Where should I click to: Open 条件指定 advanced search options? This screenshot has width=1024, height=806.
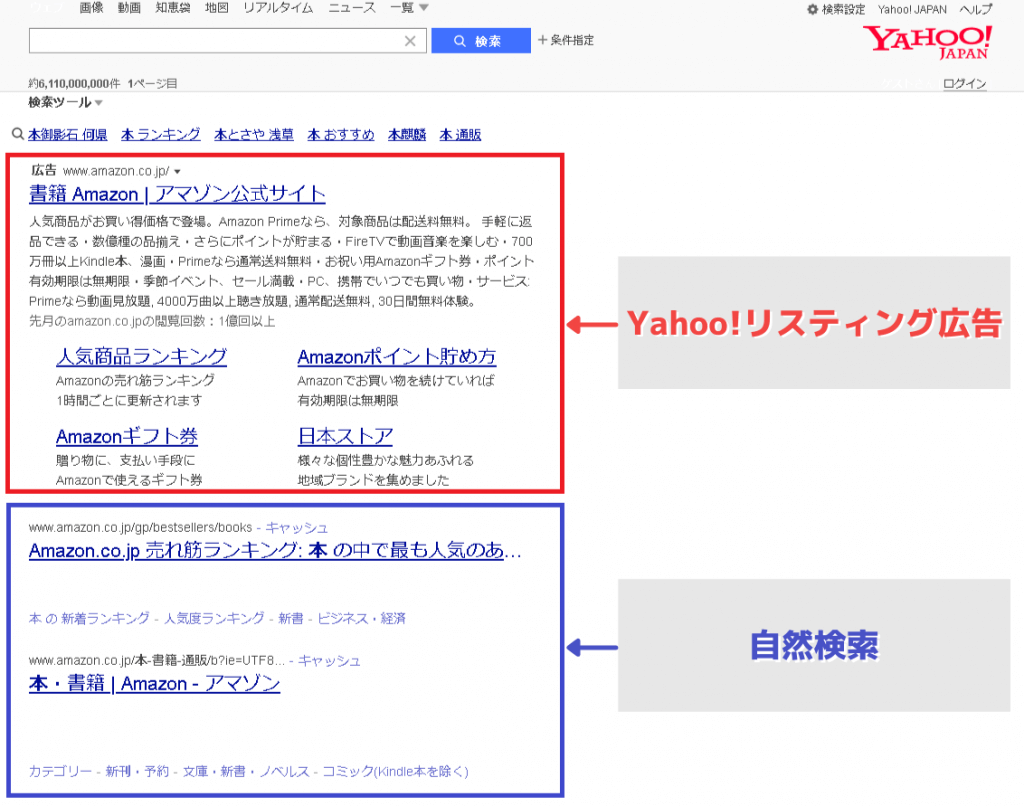tap(566, 40)
